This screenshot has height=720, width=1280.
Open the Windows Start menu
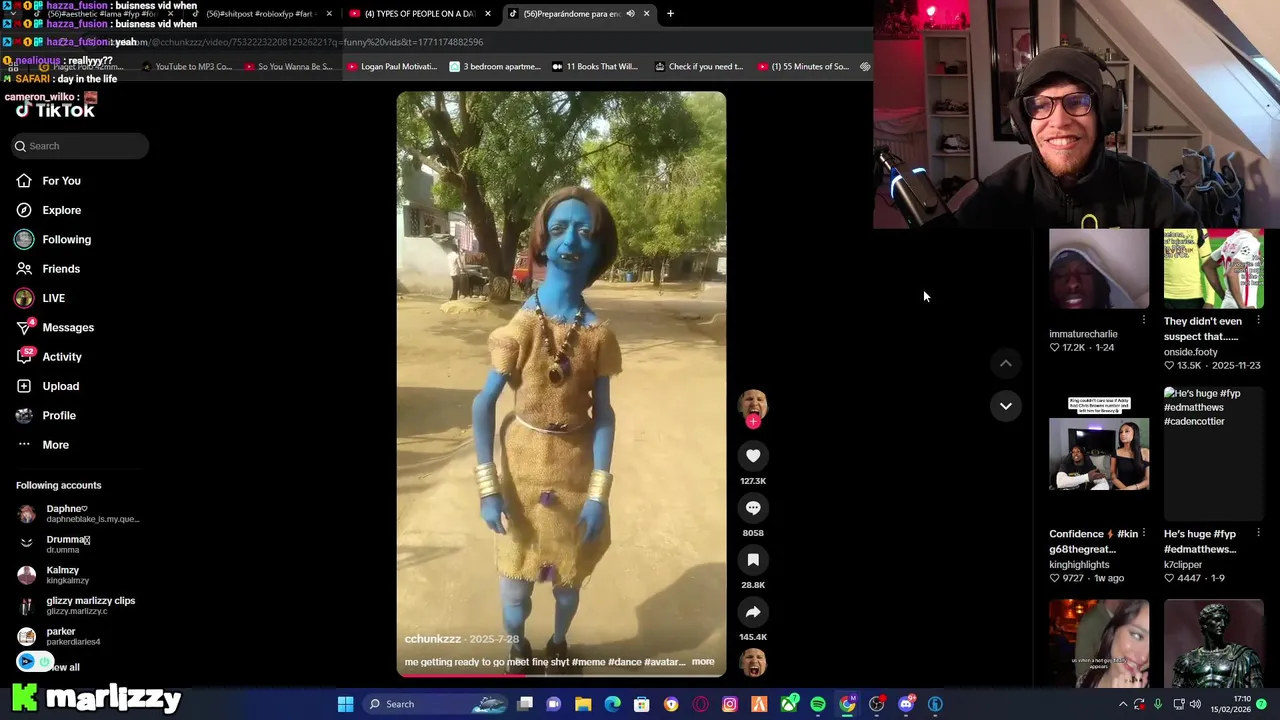[x=345, y=704]
